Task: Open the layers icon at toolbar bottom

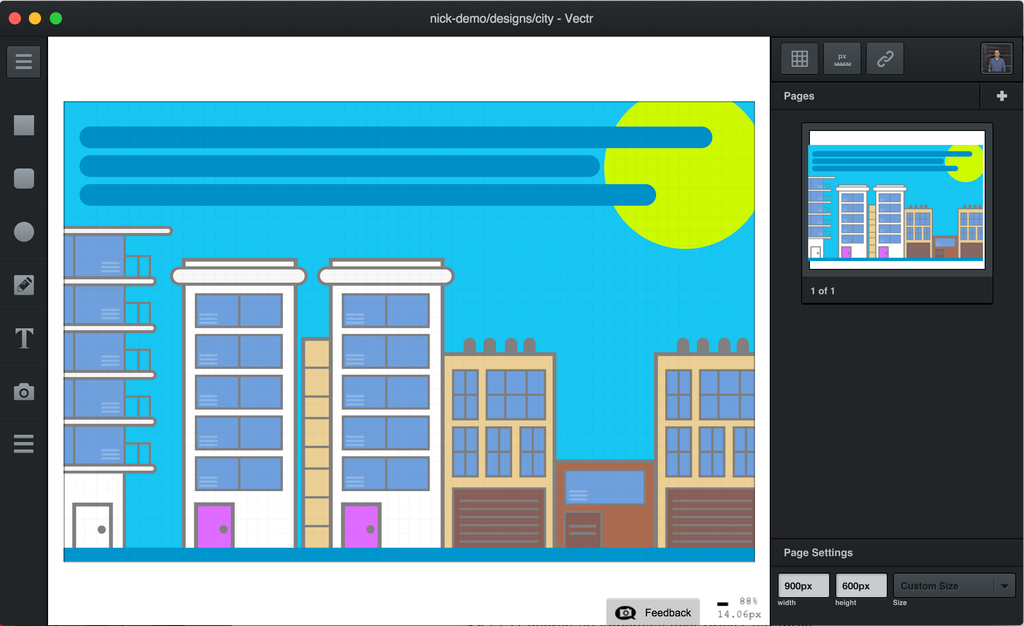Action: (x=23, y=444)
